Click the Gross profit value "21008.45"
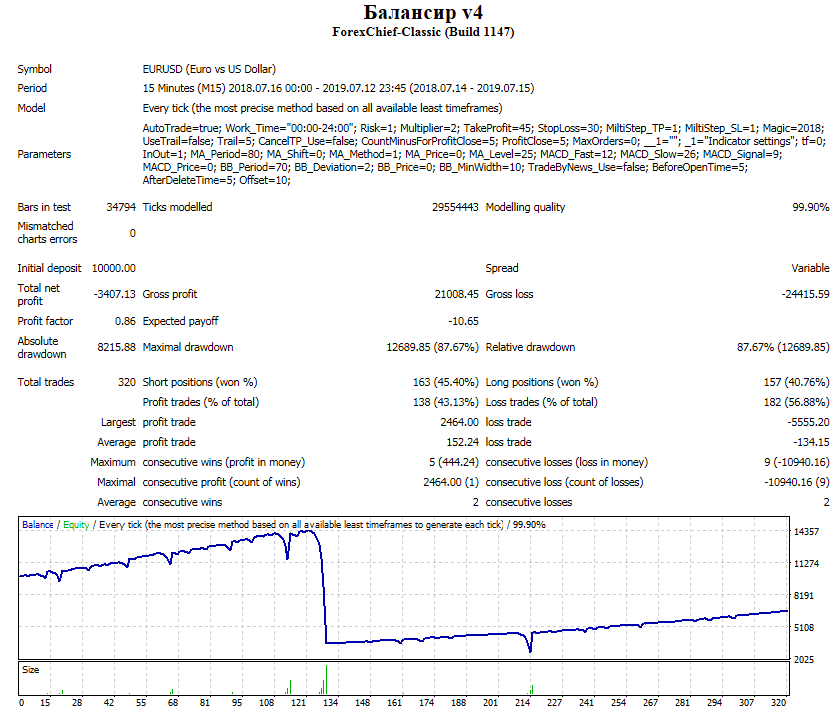 point(456,294)
